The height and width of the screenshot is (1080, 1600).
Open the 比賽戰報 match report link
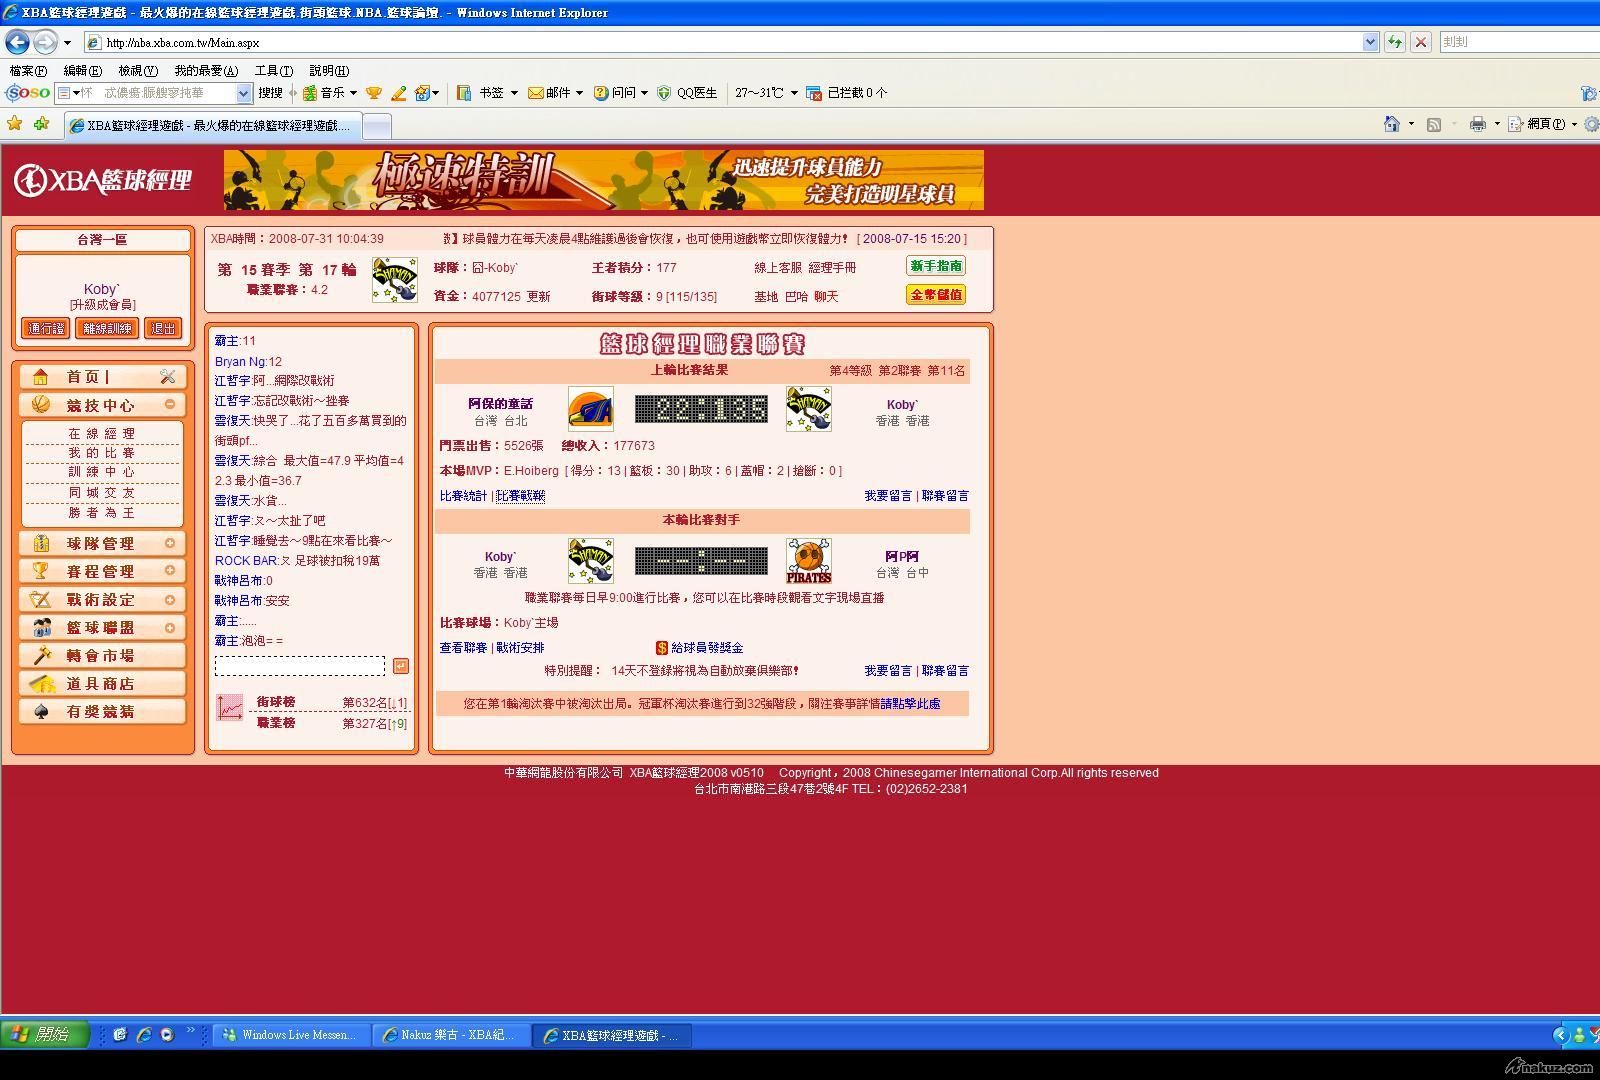(x=520, y=496)
